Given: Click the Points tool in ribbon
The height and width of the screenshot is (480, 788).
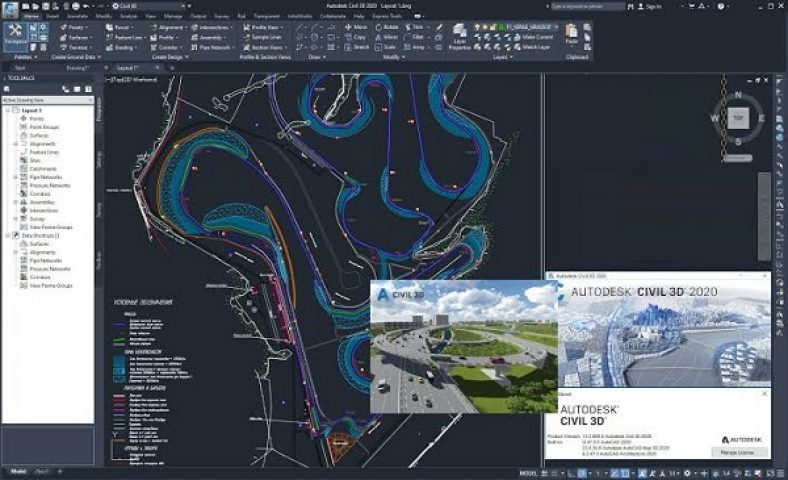Looking at the screenshot, I should (x=73, y=27).
